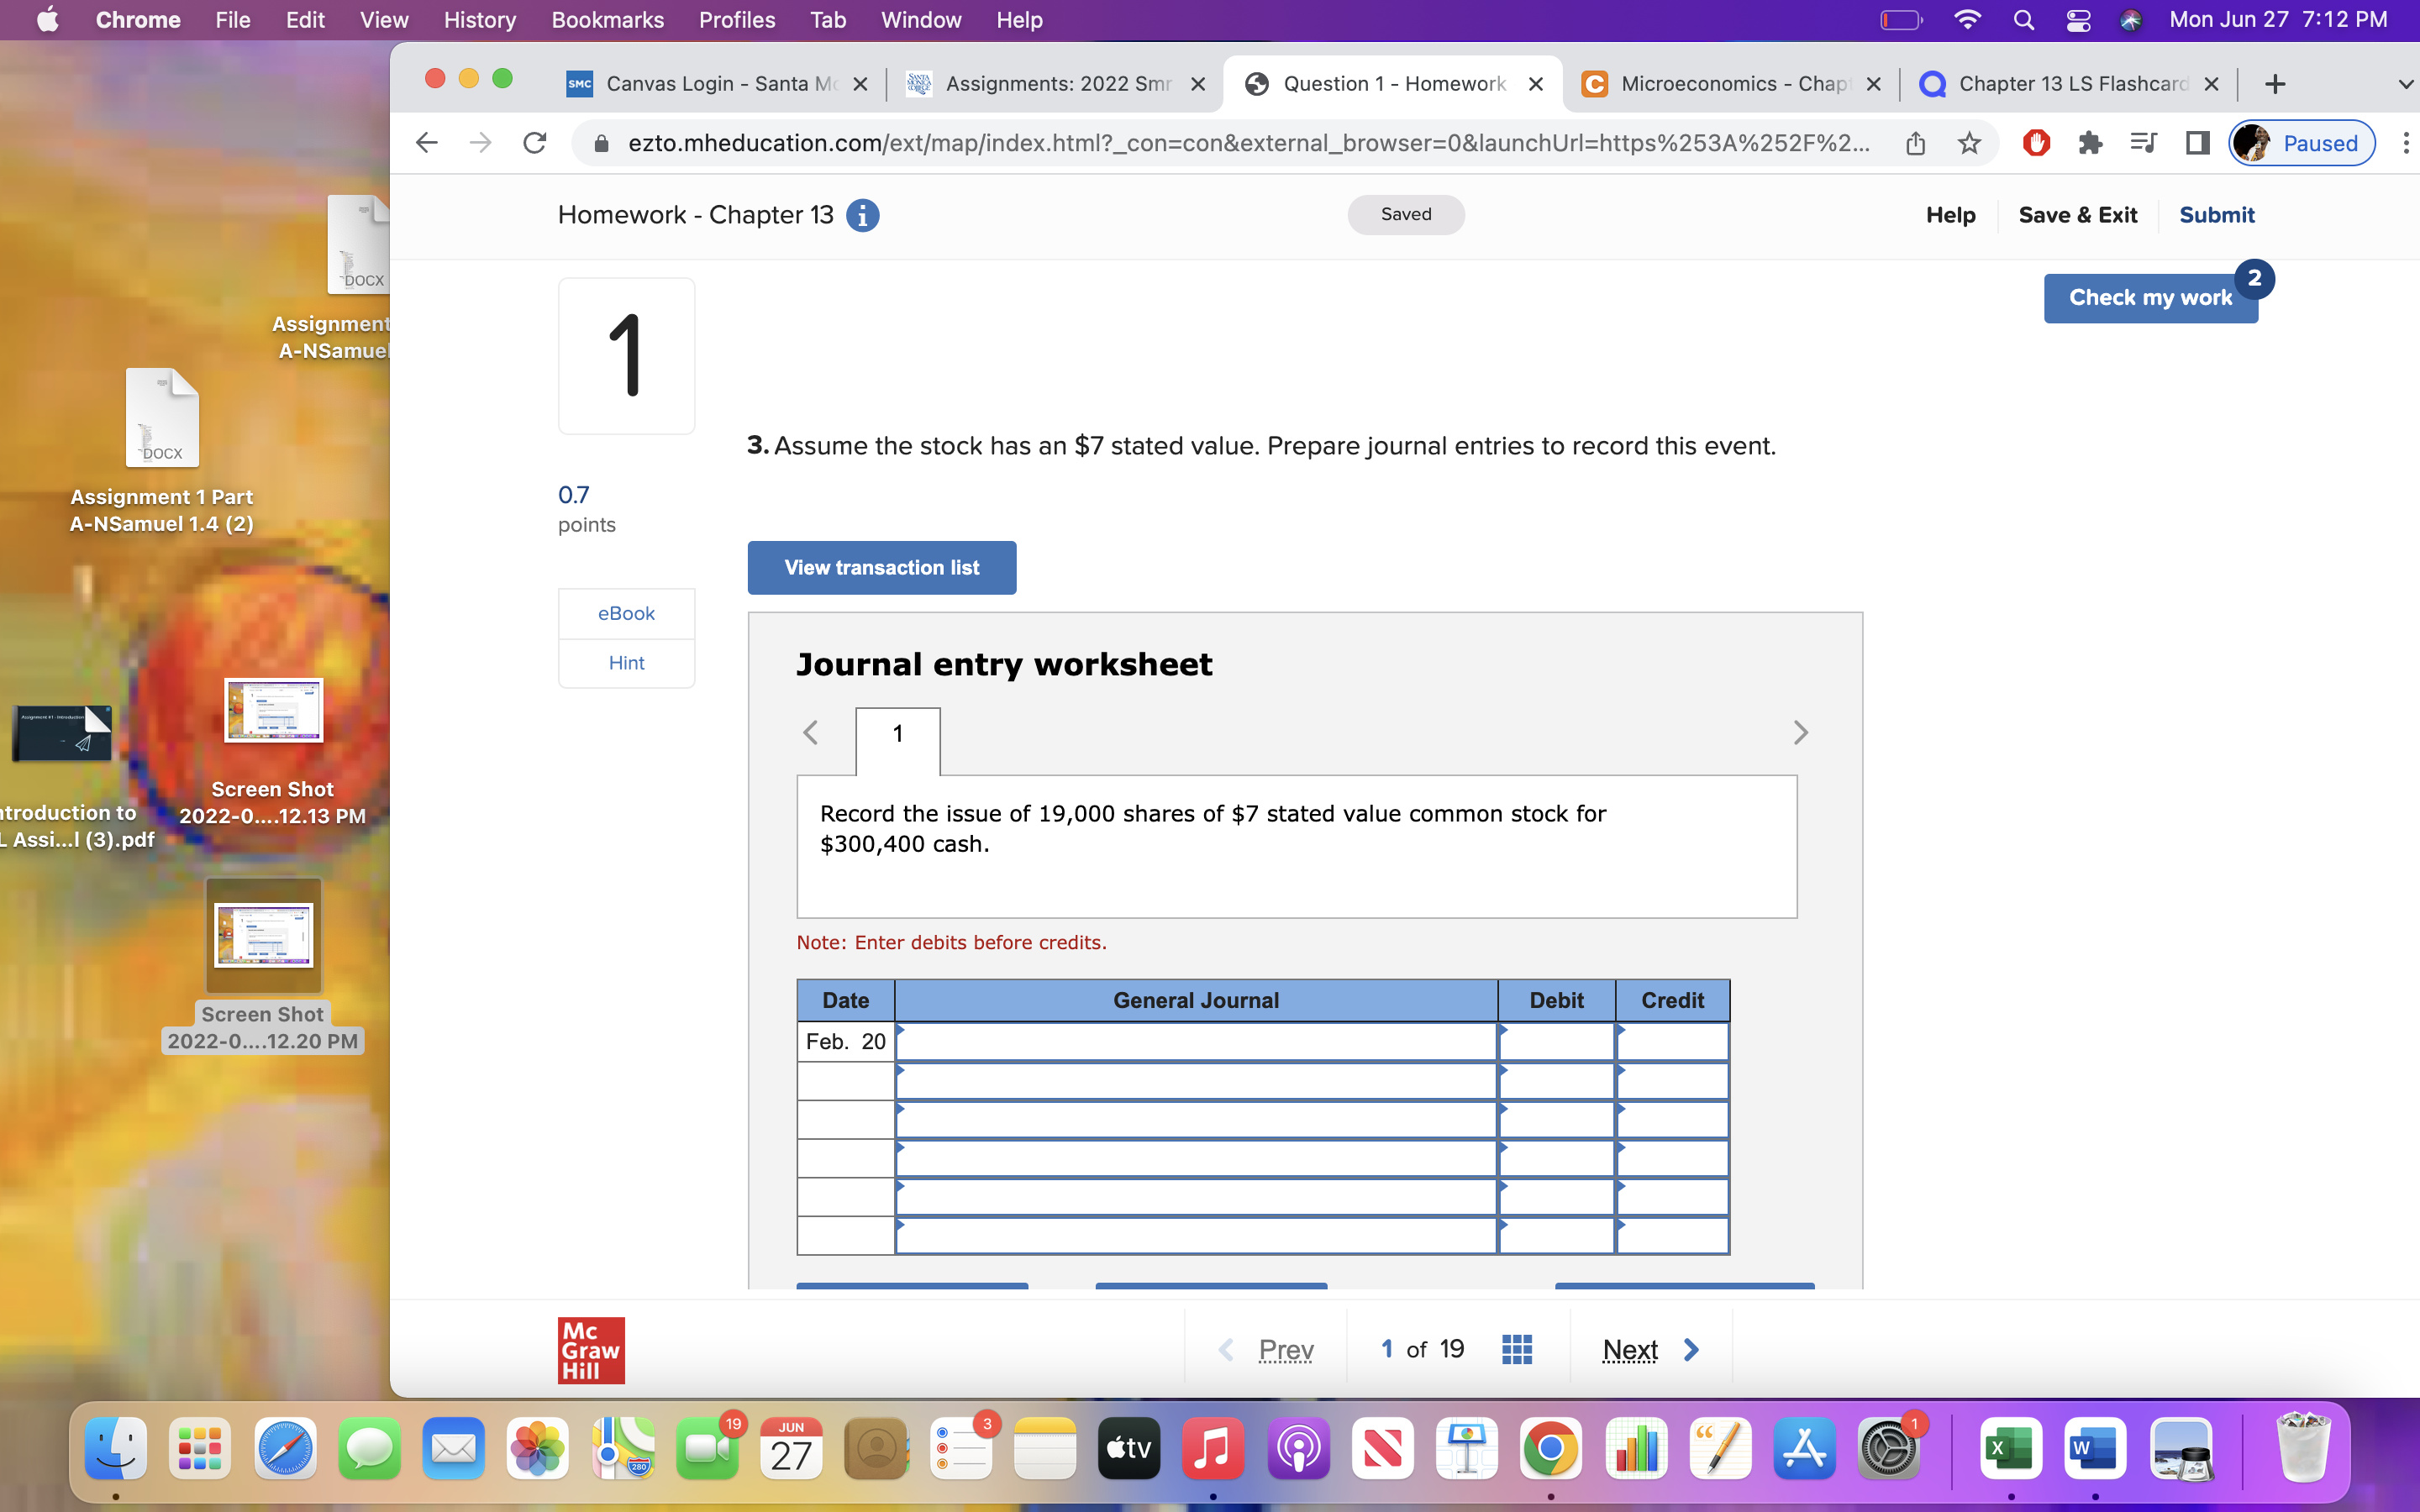Click View transaction list
2420x1512 pixels.
pyautogui.click(x=881, y=567)
